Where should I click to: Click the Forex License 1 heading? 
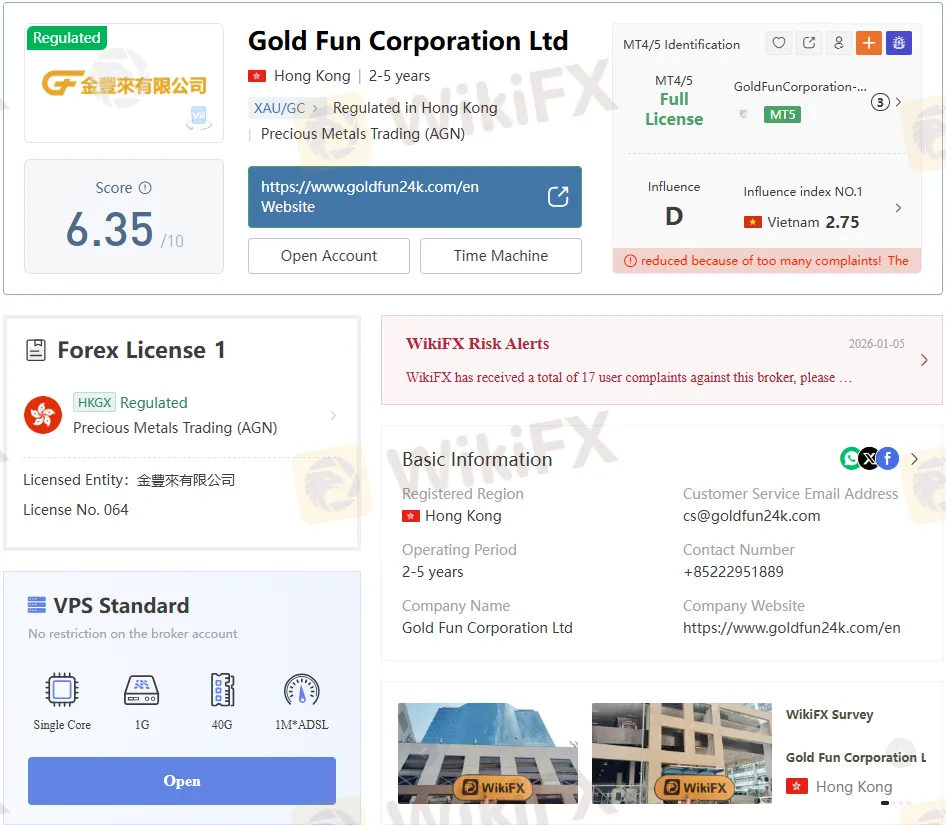141,350
